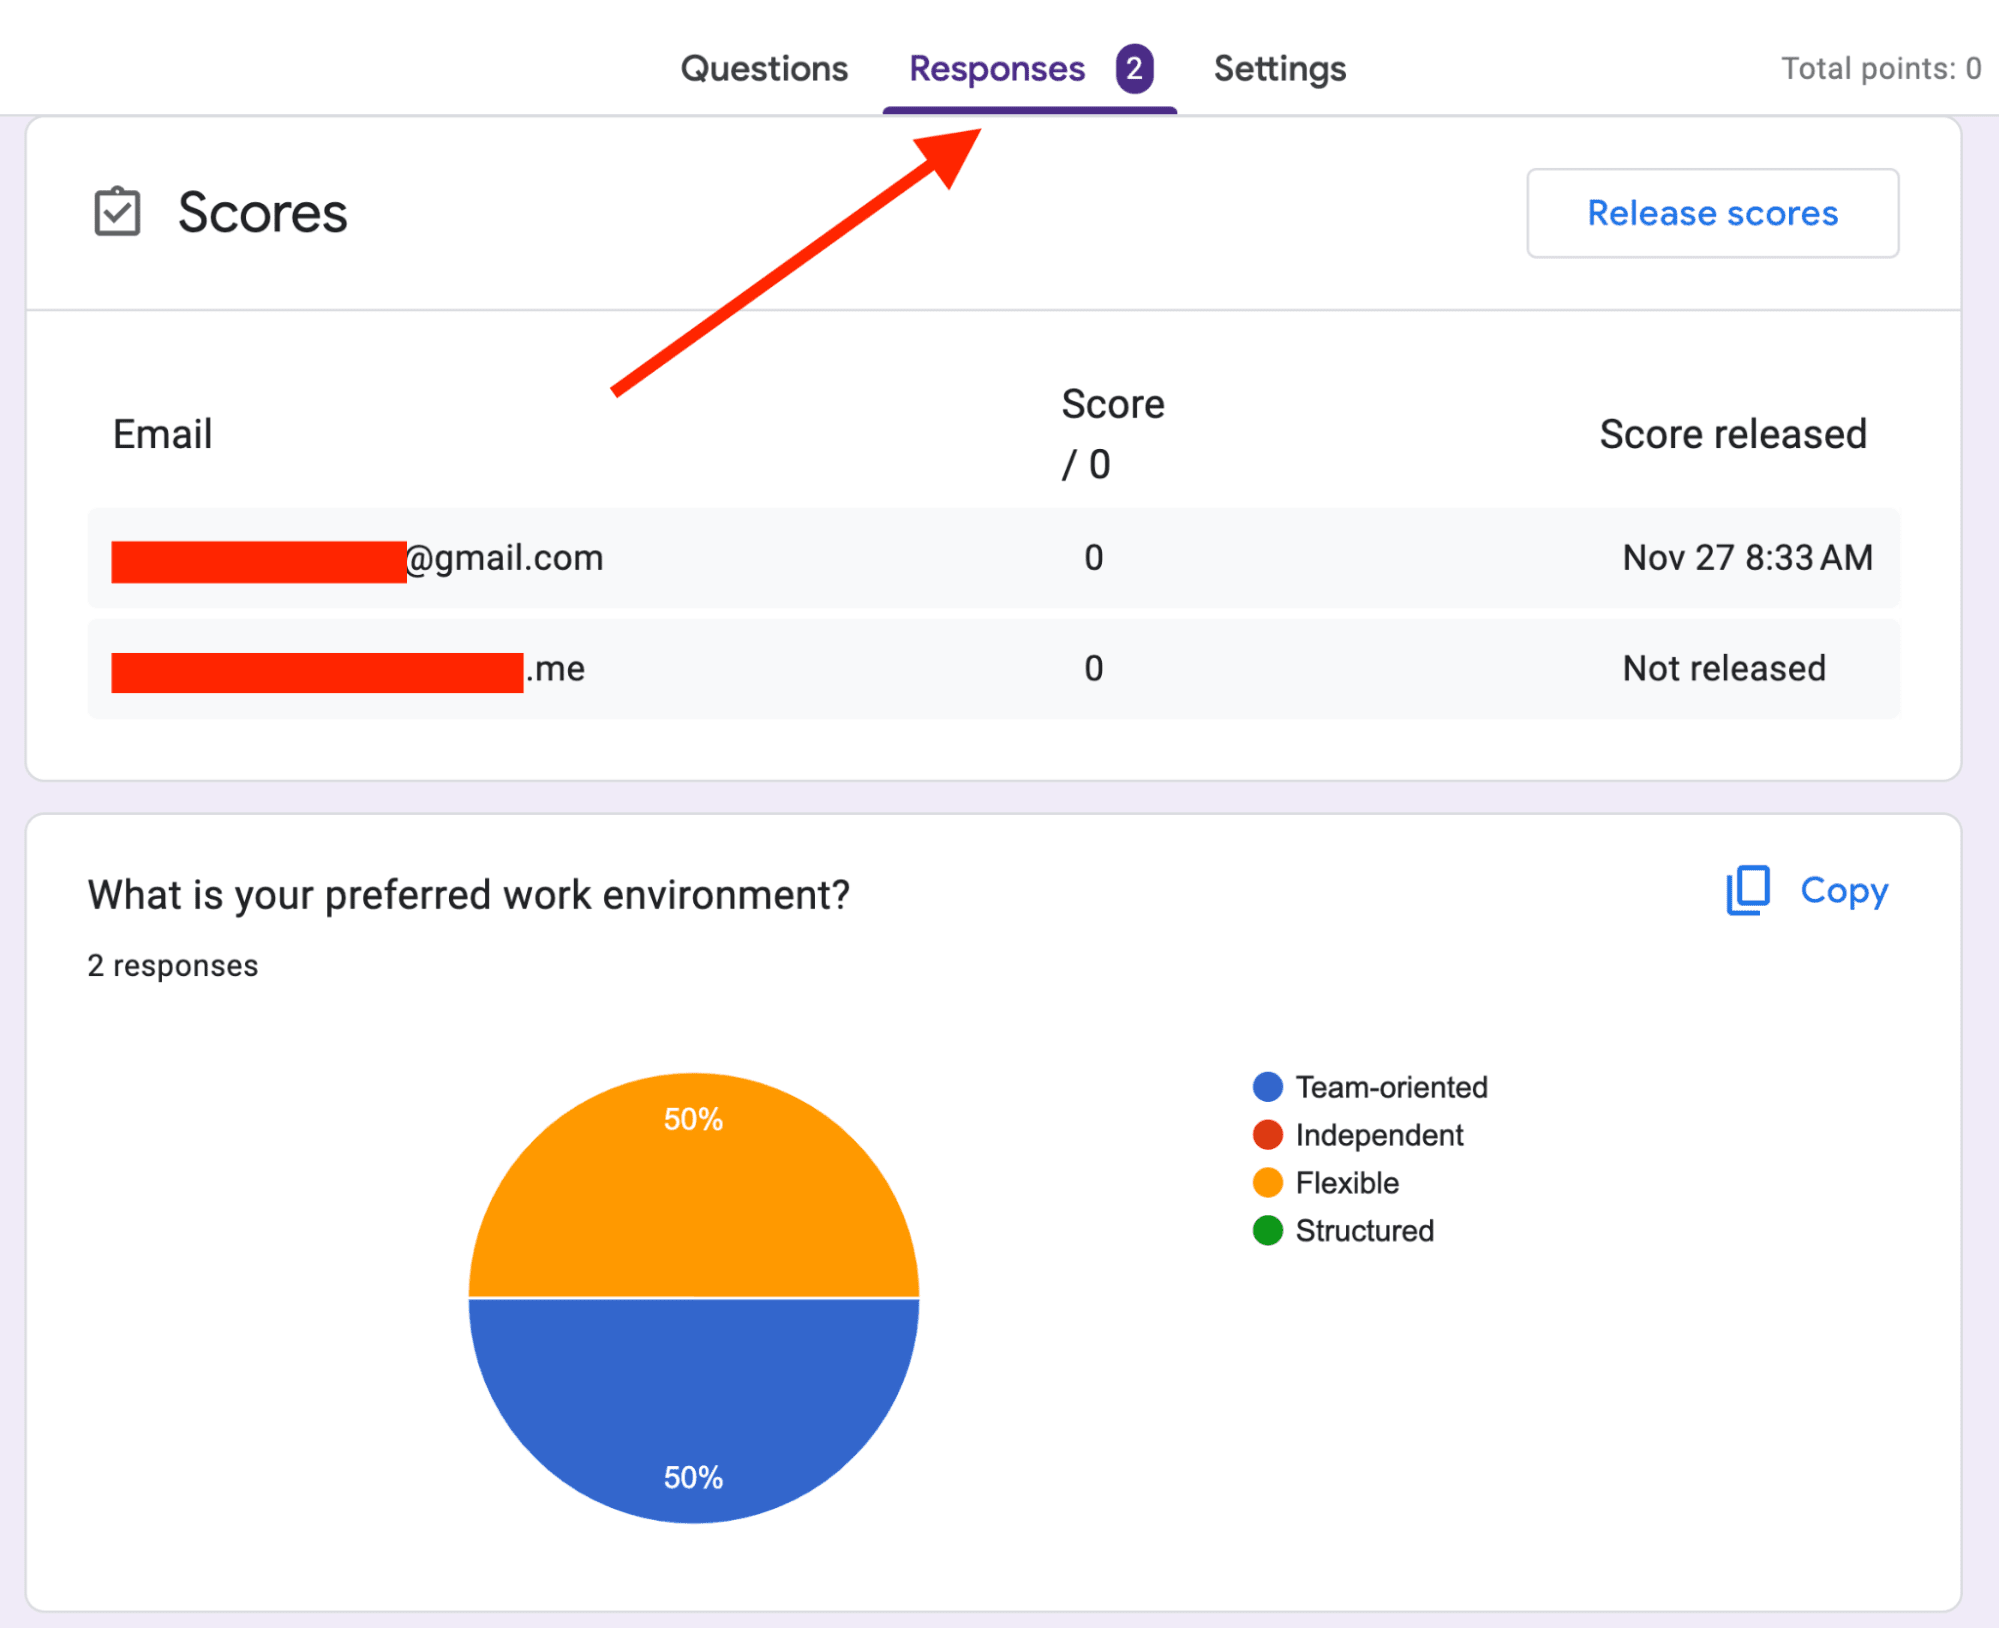Click the Release scores button
The height and width of the screenshot is (1629, 1999).
click(x=1712, y=213)
